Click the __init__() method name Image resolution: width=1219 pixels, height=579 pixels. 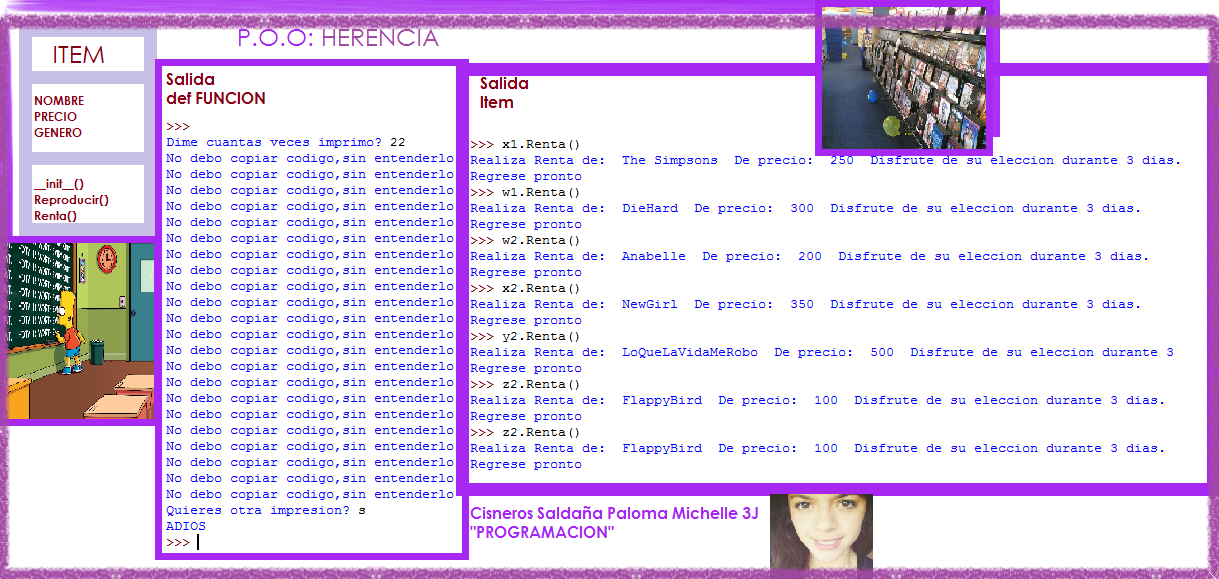(59, 184)
